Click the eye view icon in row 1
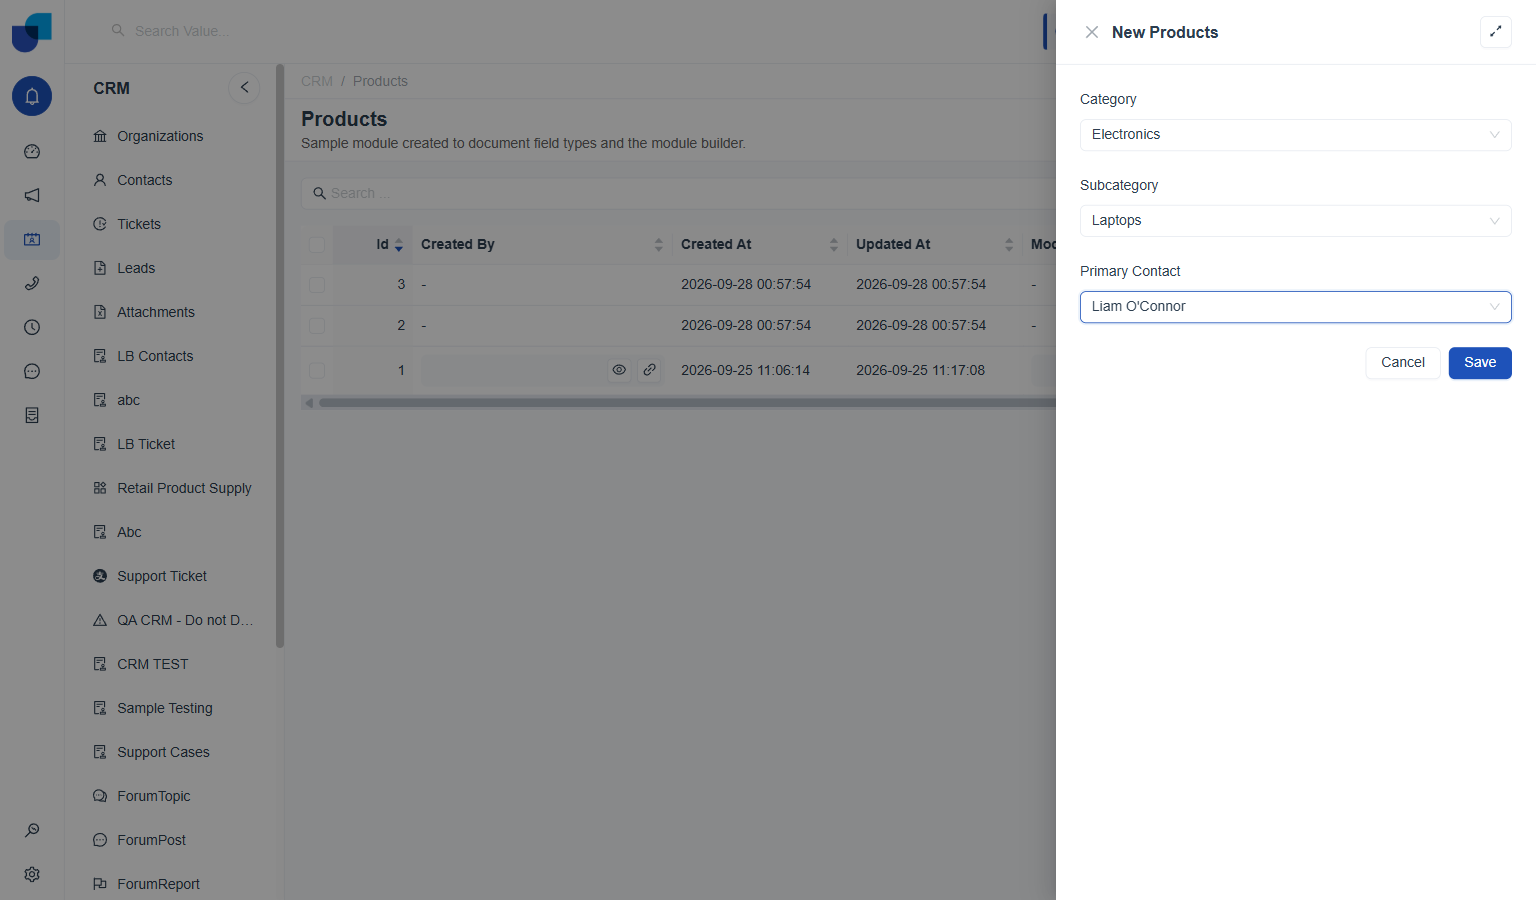 [x=619, y=370]
